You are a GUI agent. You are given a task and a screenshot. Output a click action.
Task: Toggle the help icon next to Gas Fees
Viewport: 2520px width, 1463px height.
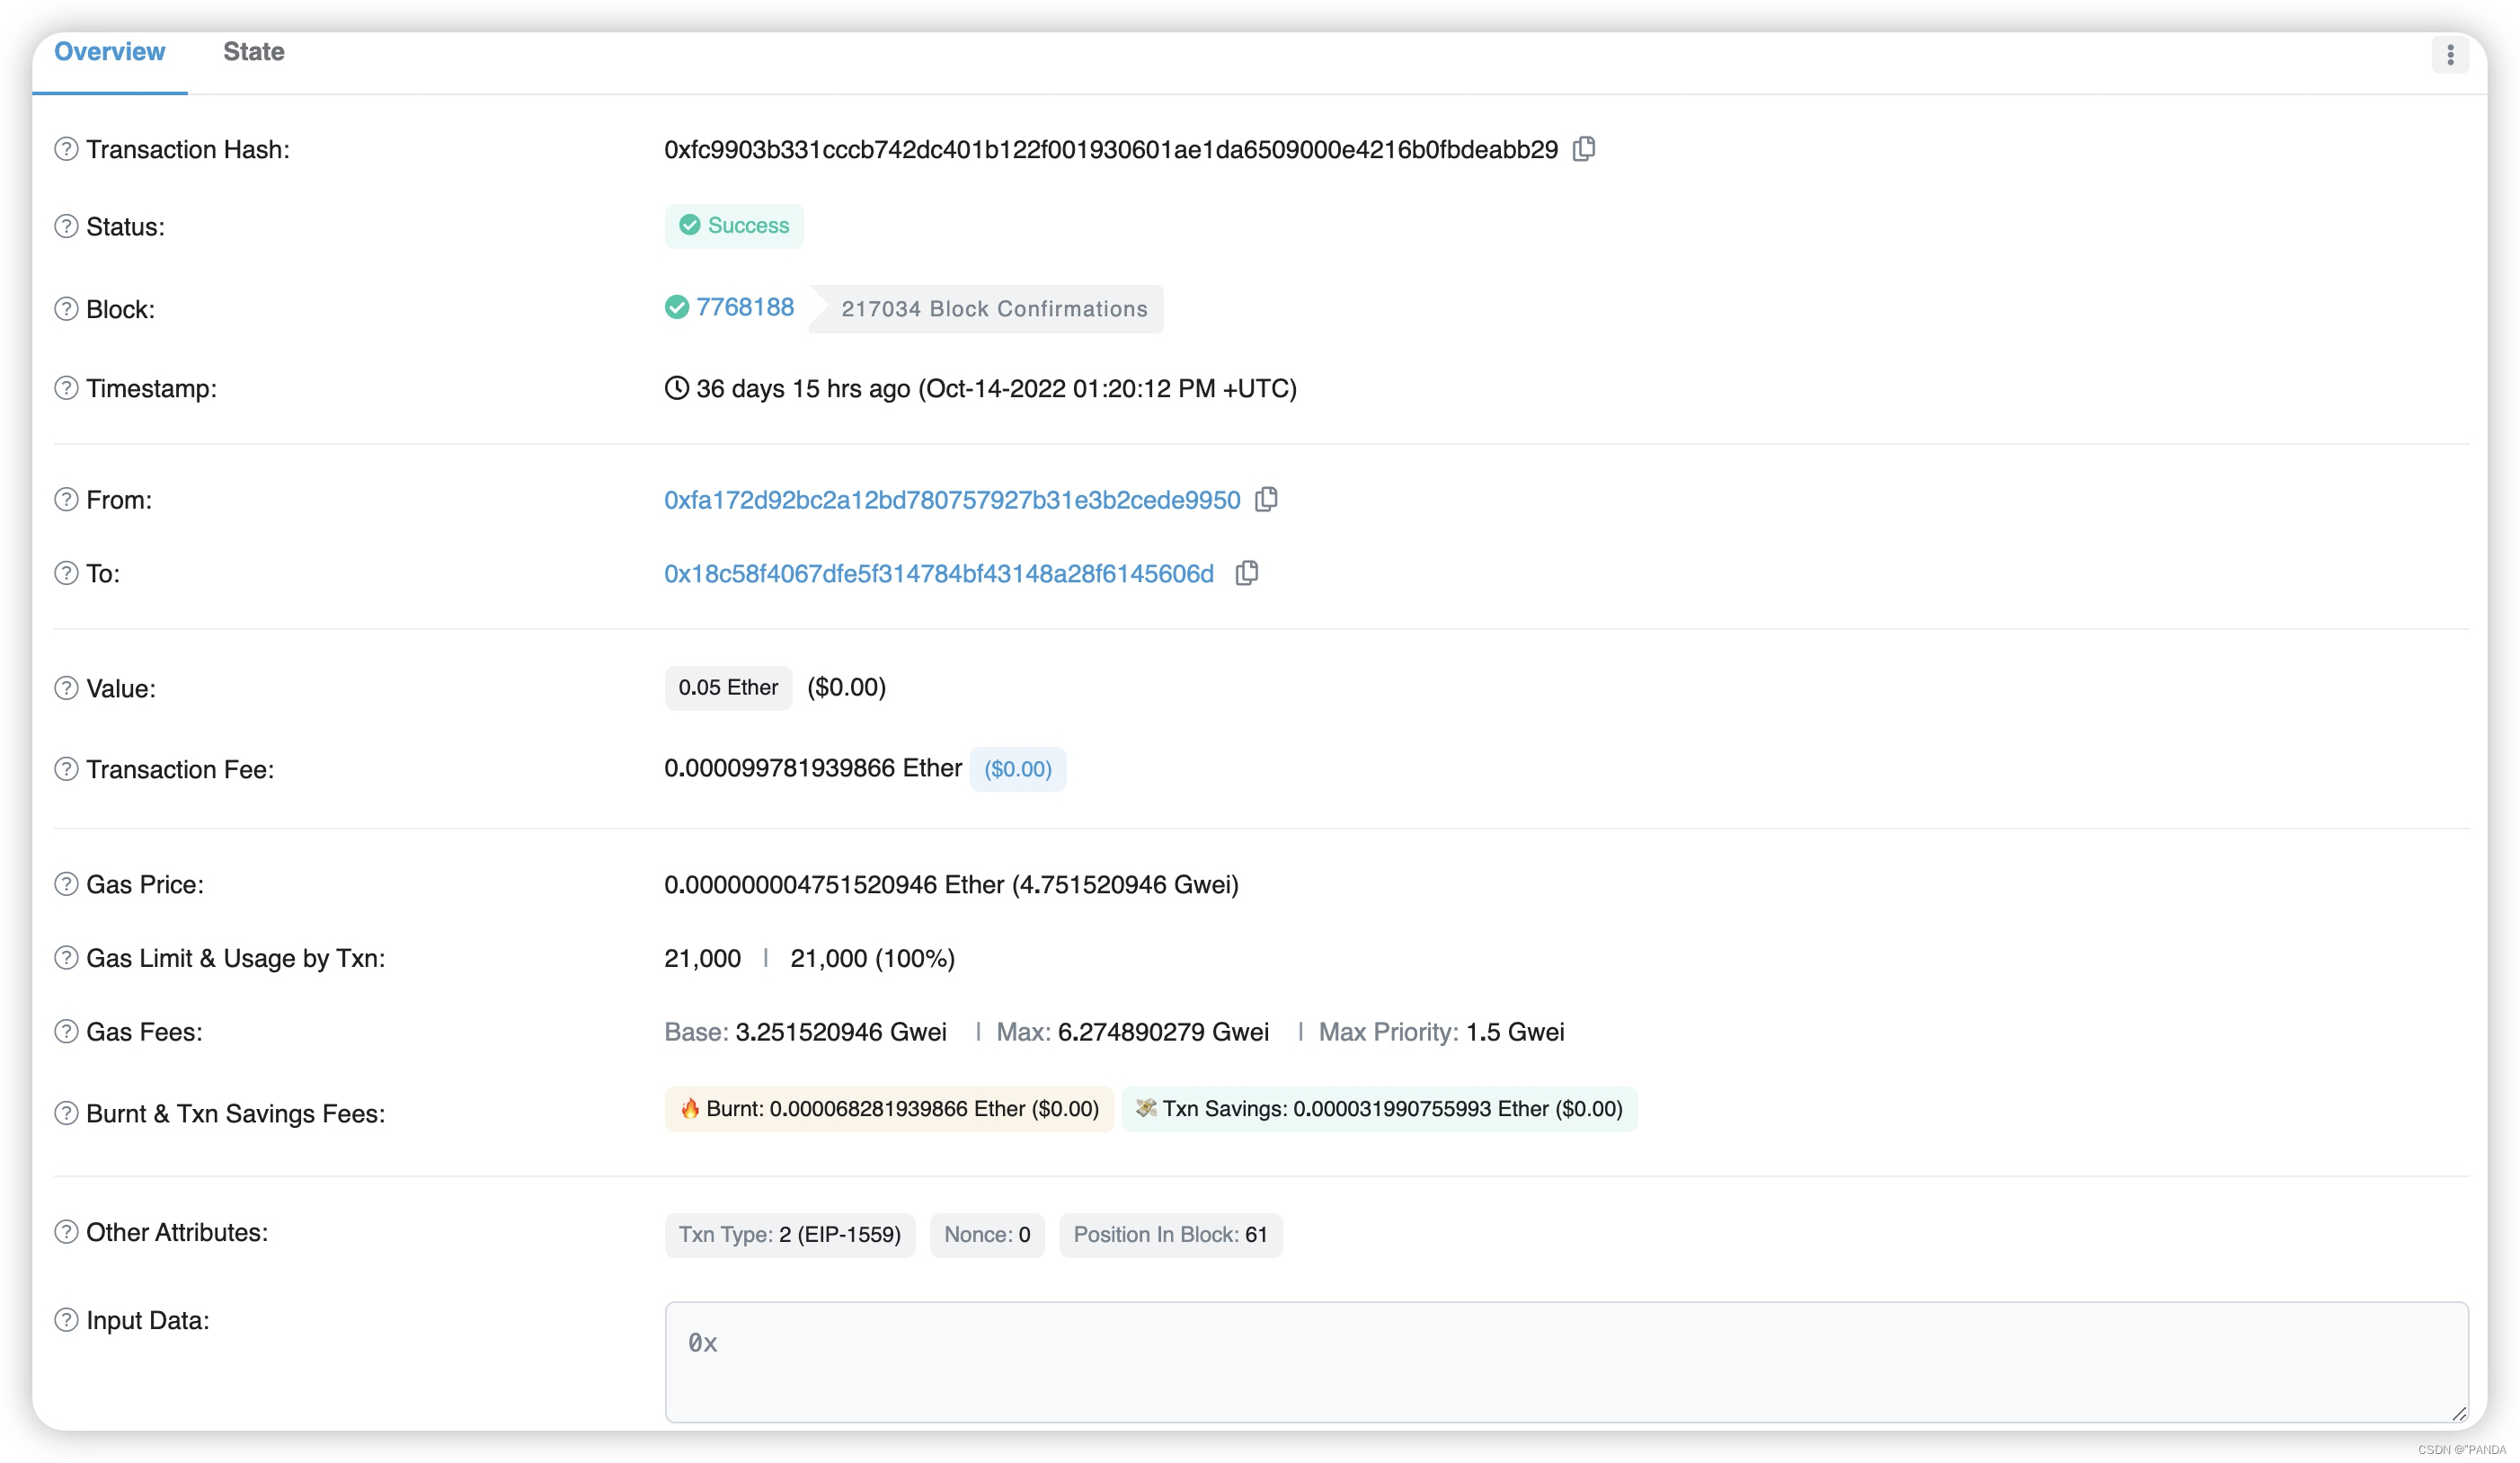coord(67,1029)
